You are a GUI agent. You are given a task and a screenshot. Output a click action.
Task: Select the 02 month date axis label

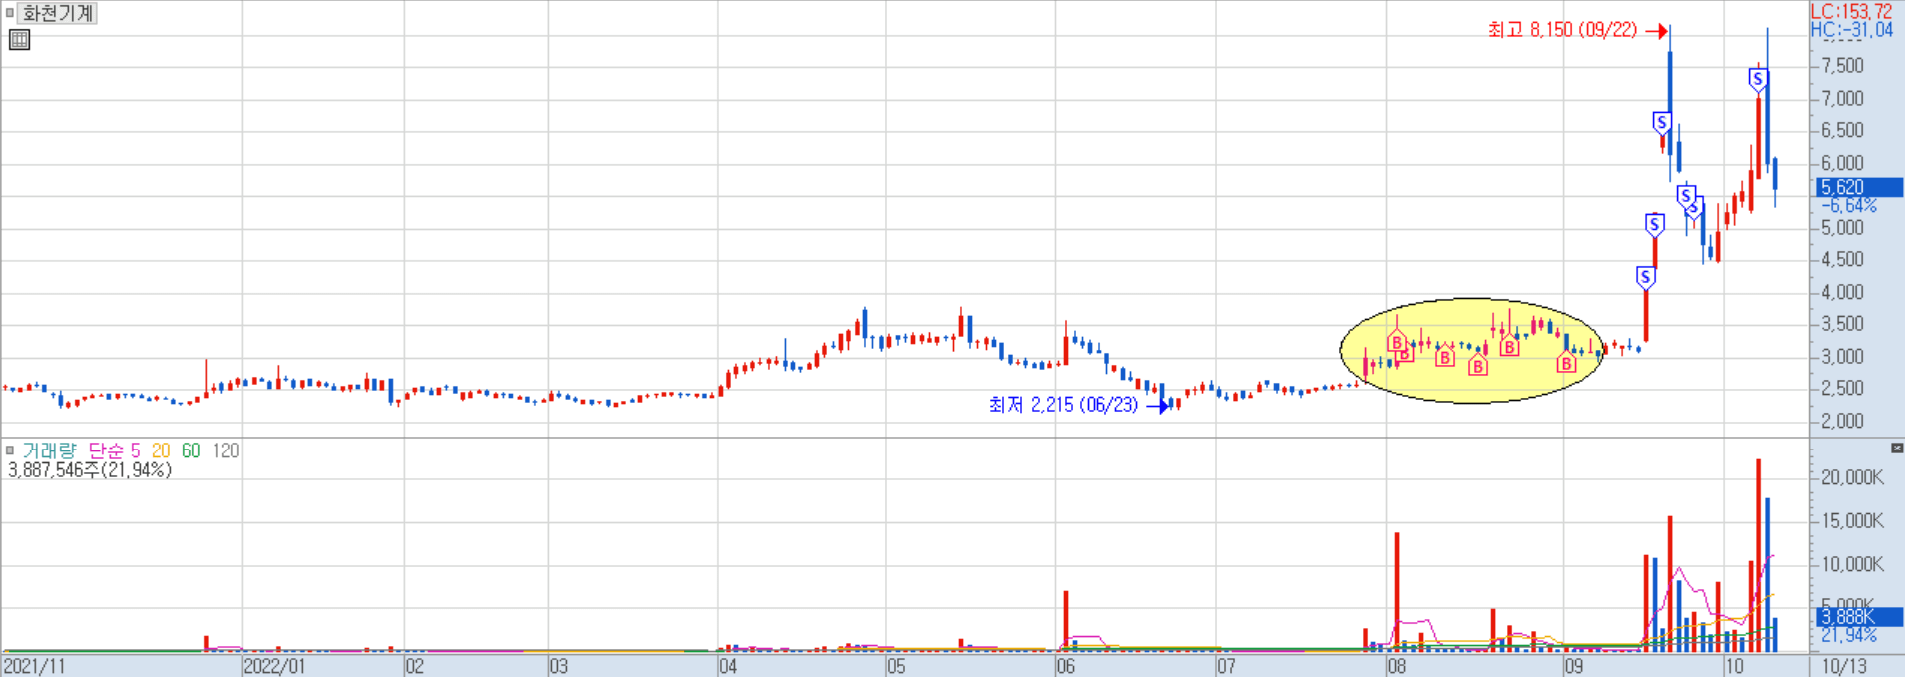click(x=415, y=666)
